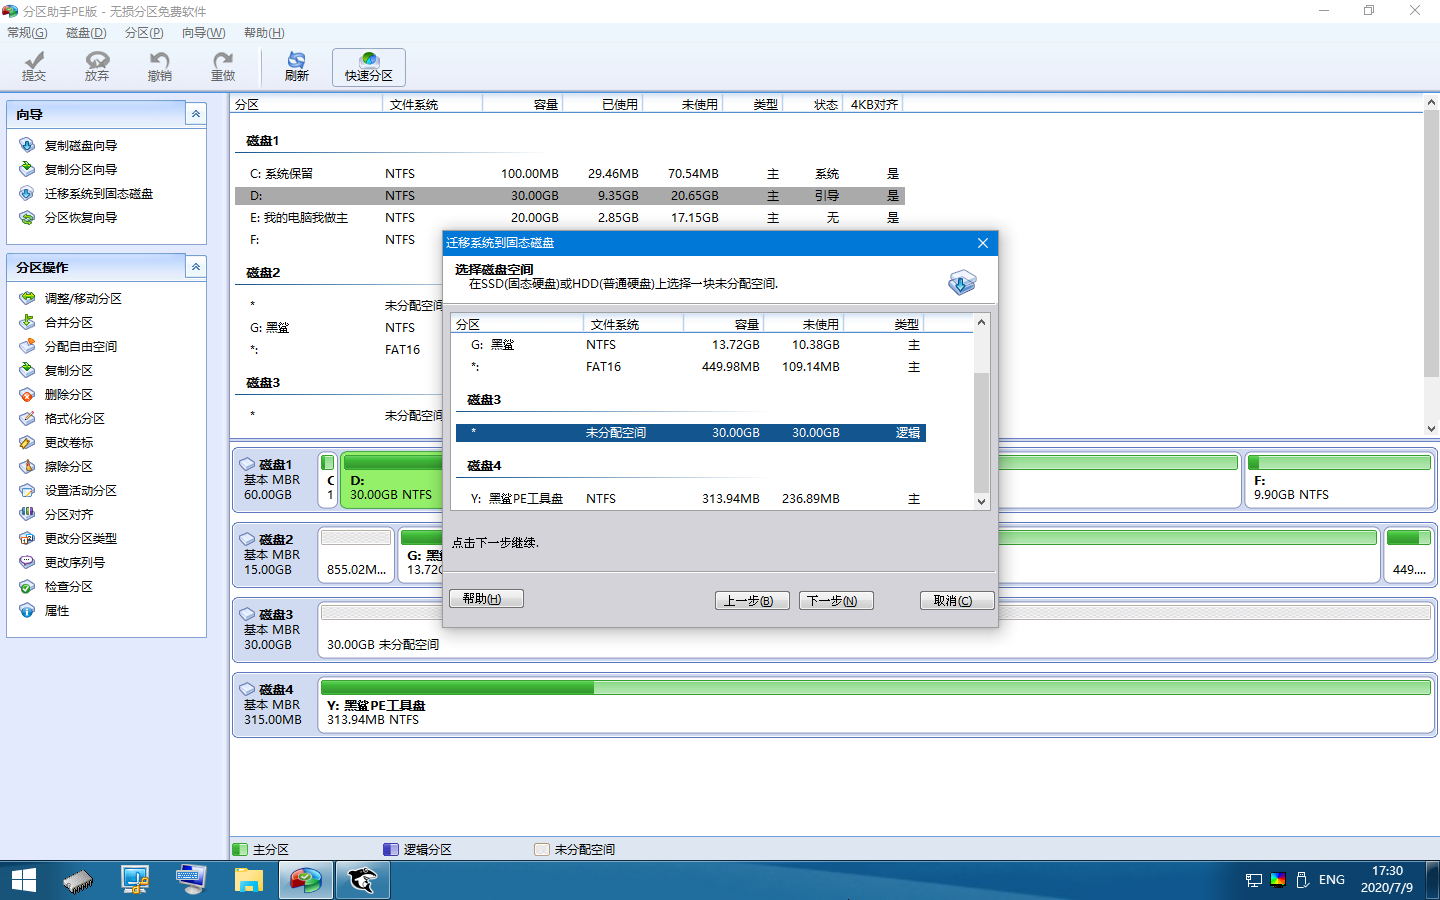Select 分配自由空间 operation
1440x900 pixels.
[x=80, y=347]
